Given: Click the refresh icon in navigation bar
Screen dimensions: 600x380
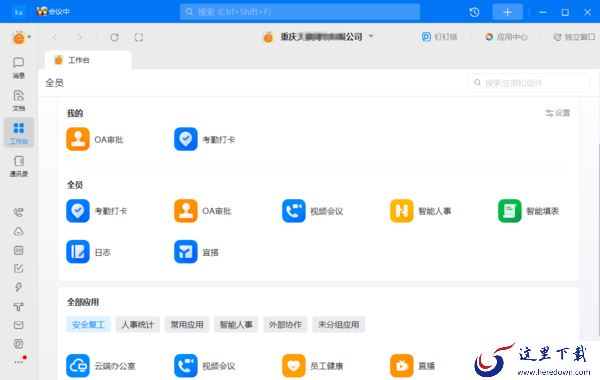Looking at the screenshot, I should [x=114, y=37].
